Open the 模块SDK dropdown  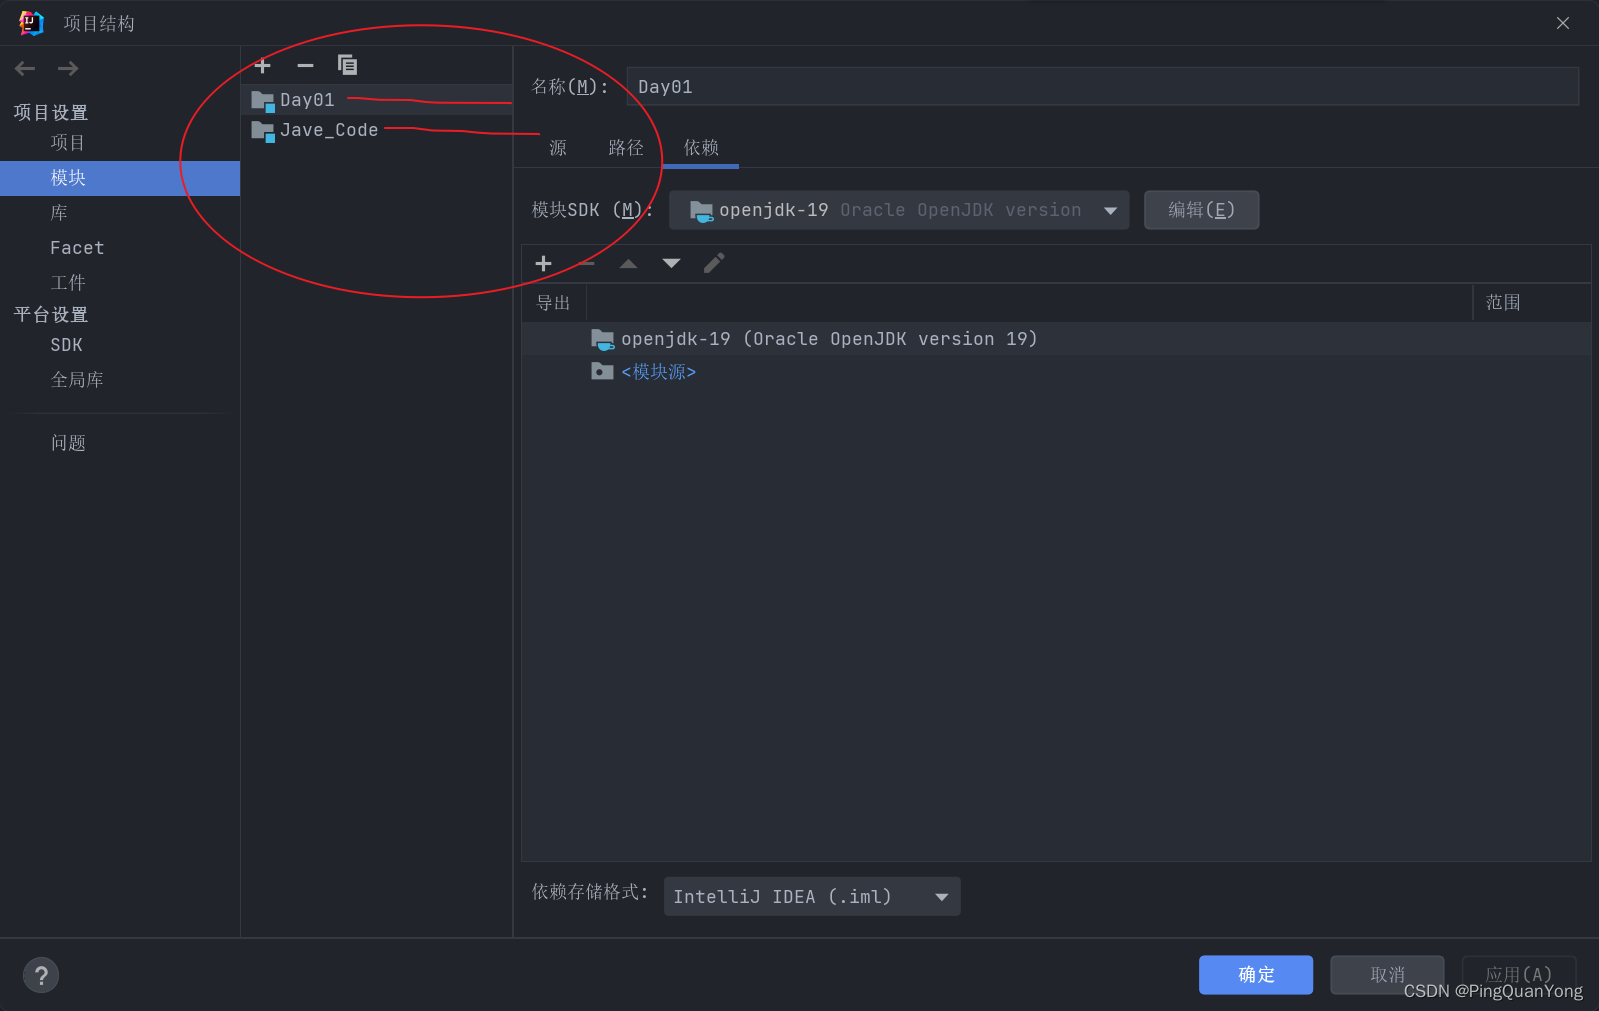coord(899,210)
